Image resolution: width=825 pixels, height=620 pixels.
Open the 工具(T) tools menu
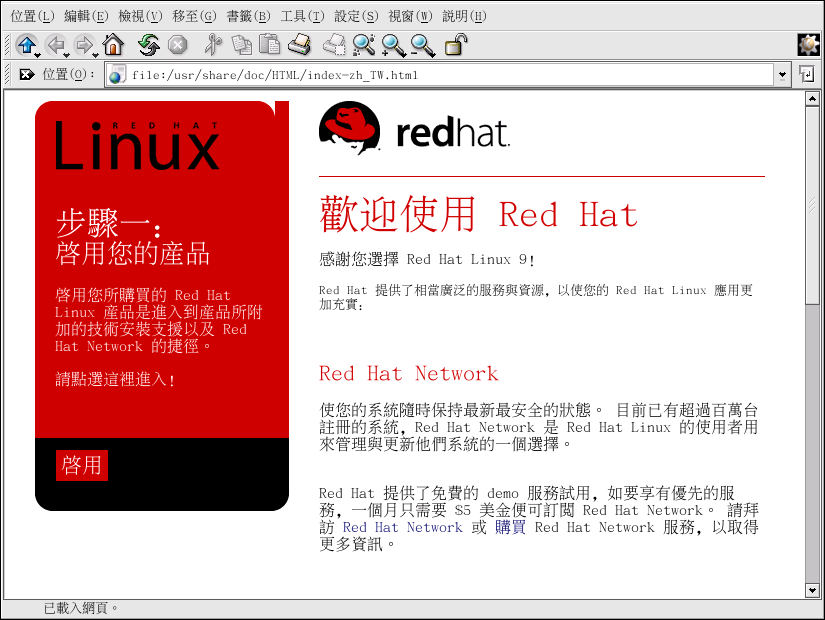(302, 16)
